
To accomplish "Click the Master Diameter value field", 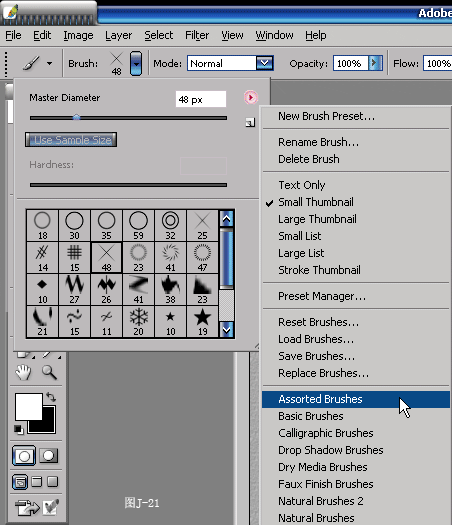I will (201, 99).
